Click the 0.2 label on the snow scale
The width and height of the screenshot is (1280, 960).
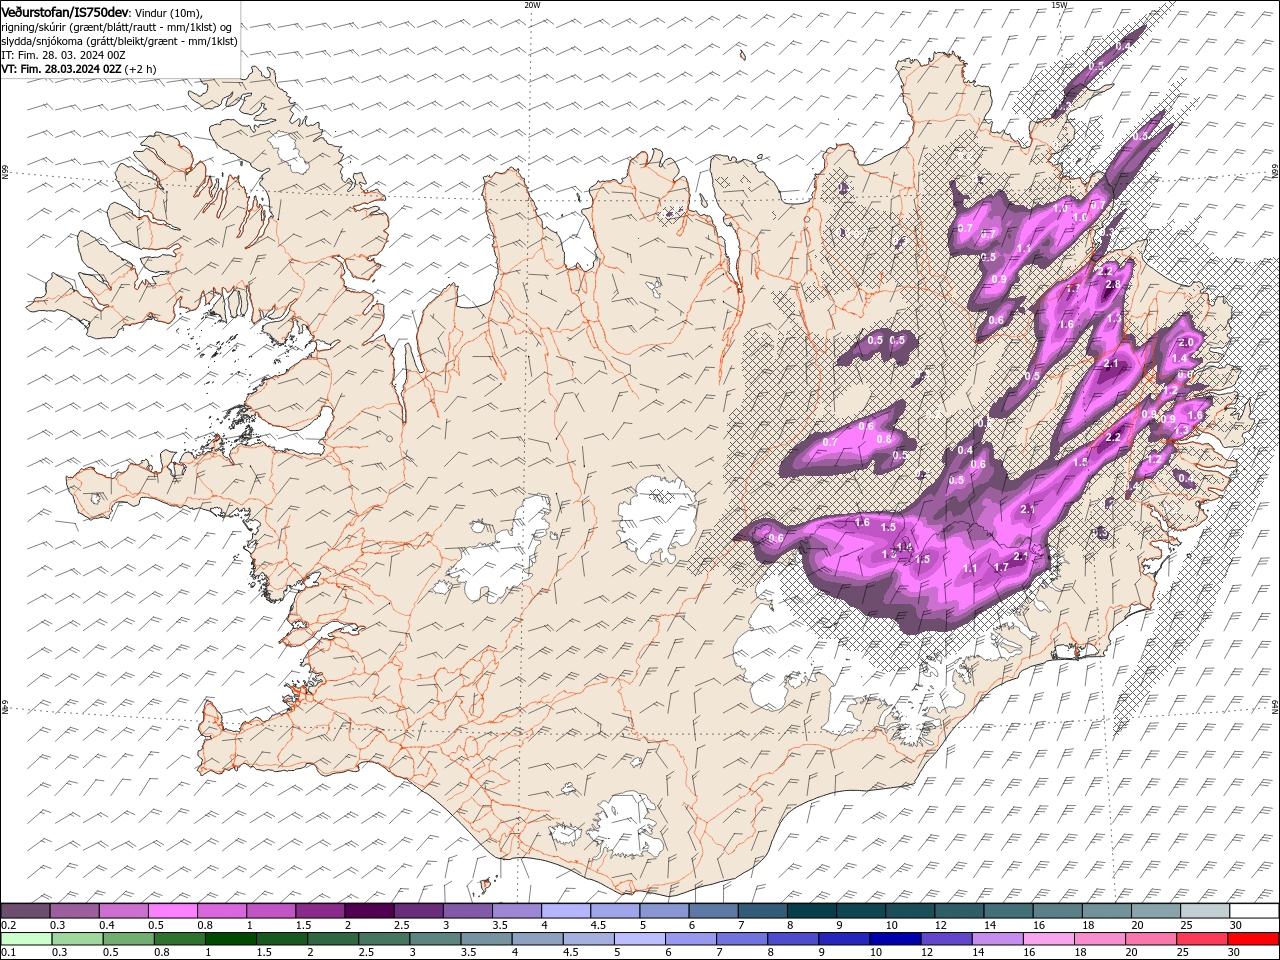pyautogui.click(x=7, y=925)
